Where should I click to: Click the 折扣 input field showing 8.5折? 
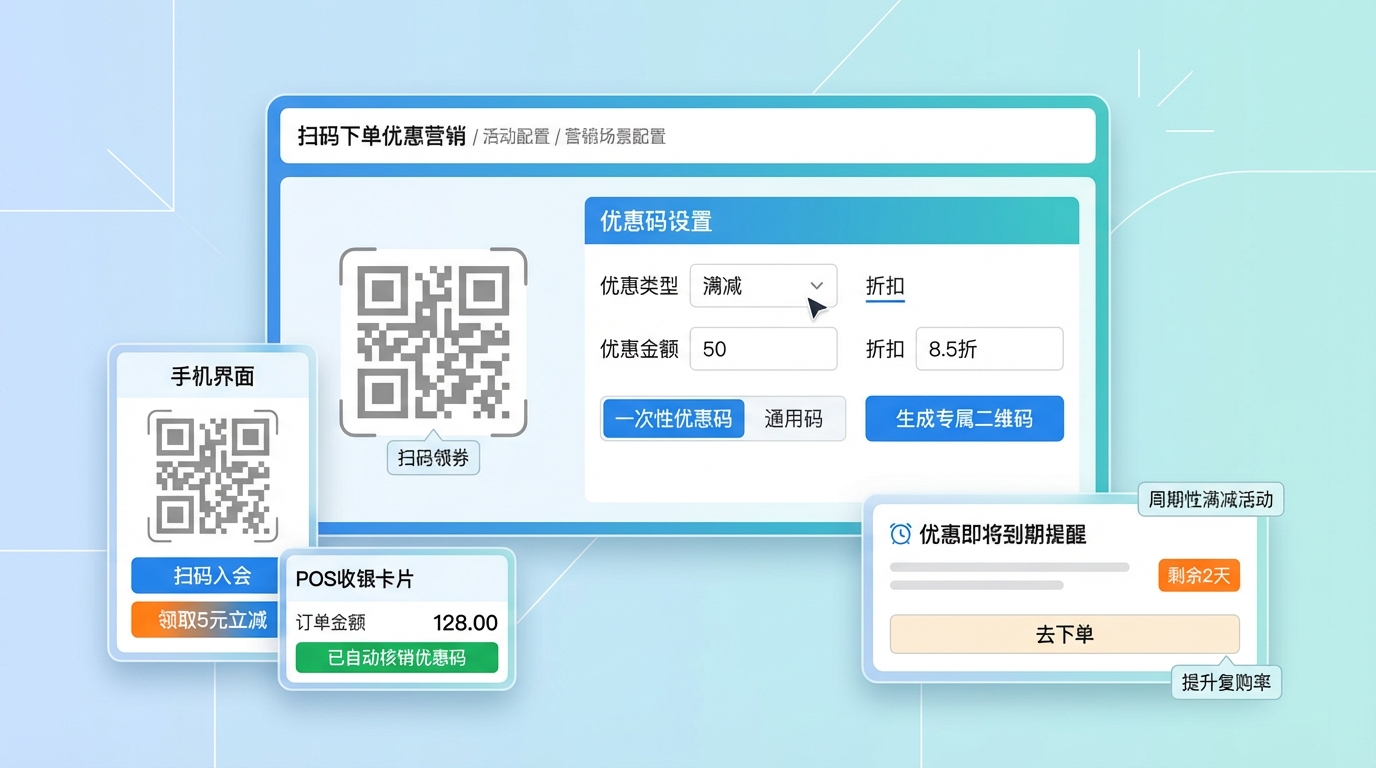pos(989,349)
